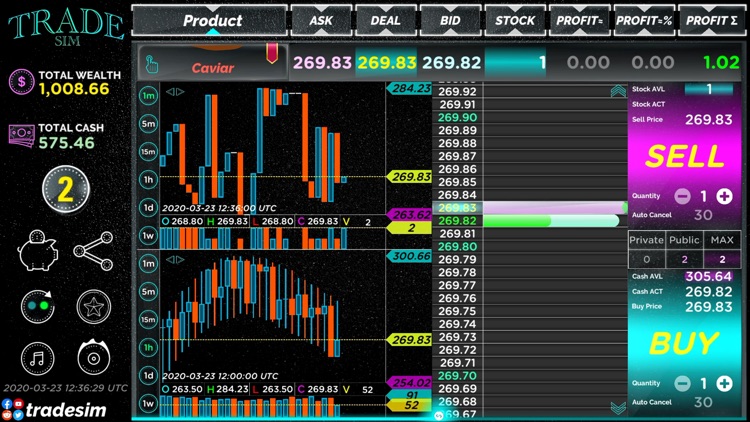Select 15m timeframe on upper chart
The image size is (750, 422).
148,152
